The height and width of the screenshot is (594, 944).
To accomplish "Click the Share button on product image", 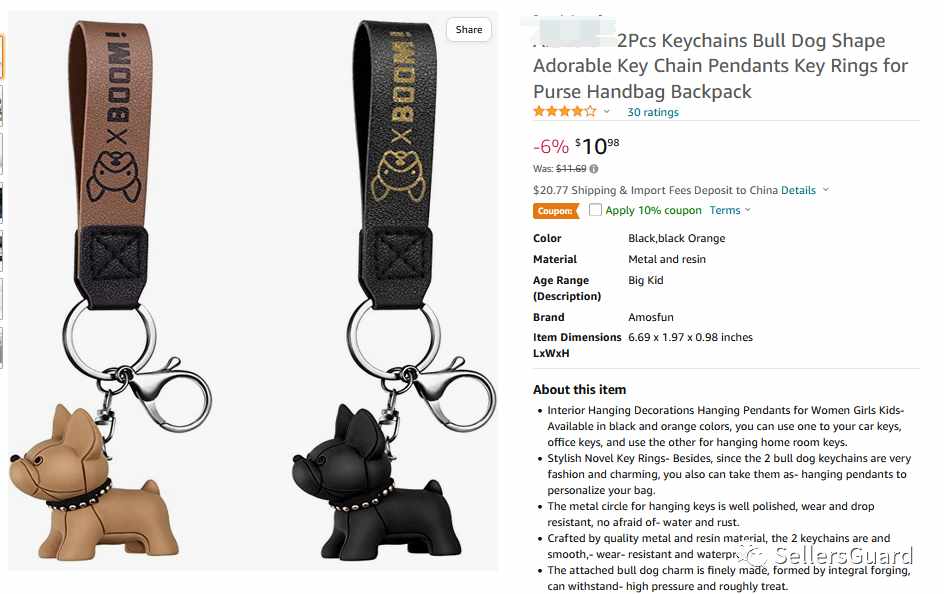I will click(x=468, y=29).
